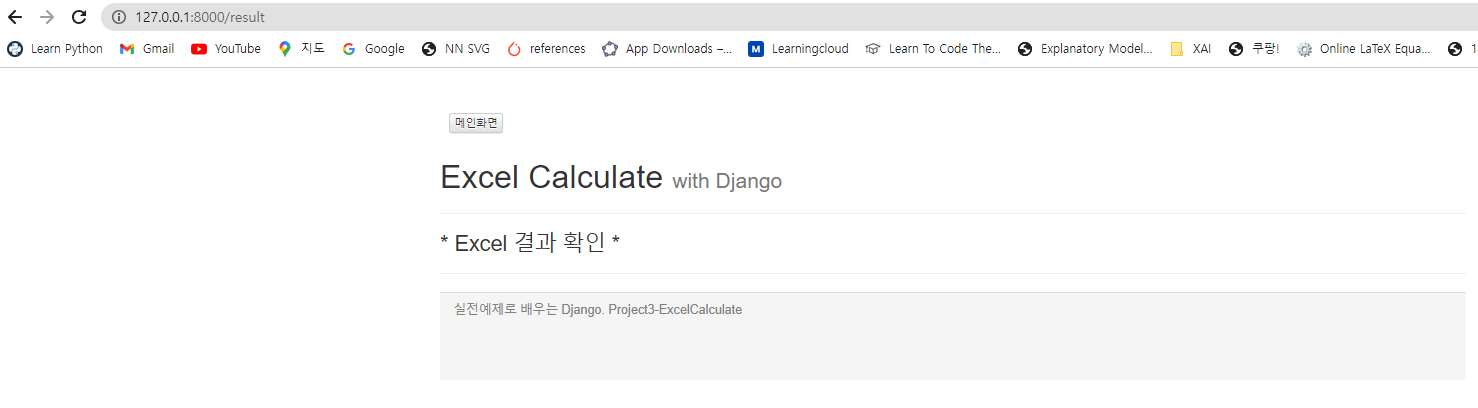1478x408 pixels.
Task: Click the site info icon in address bar
Action: coord(119,17)
